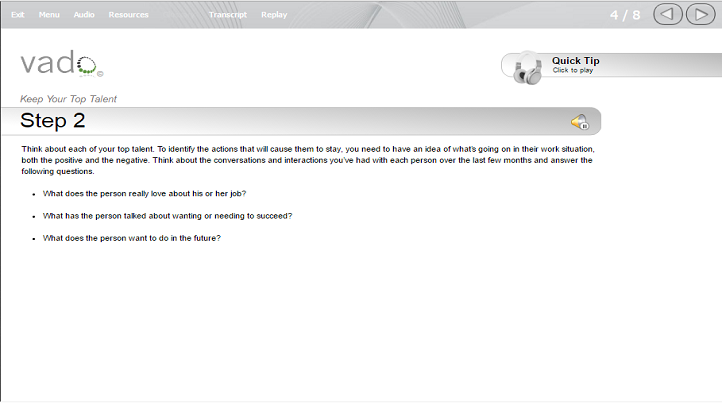Open the Audio options

point(84,15)
